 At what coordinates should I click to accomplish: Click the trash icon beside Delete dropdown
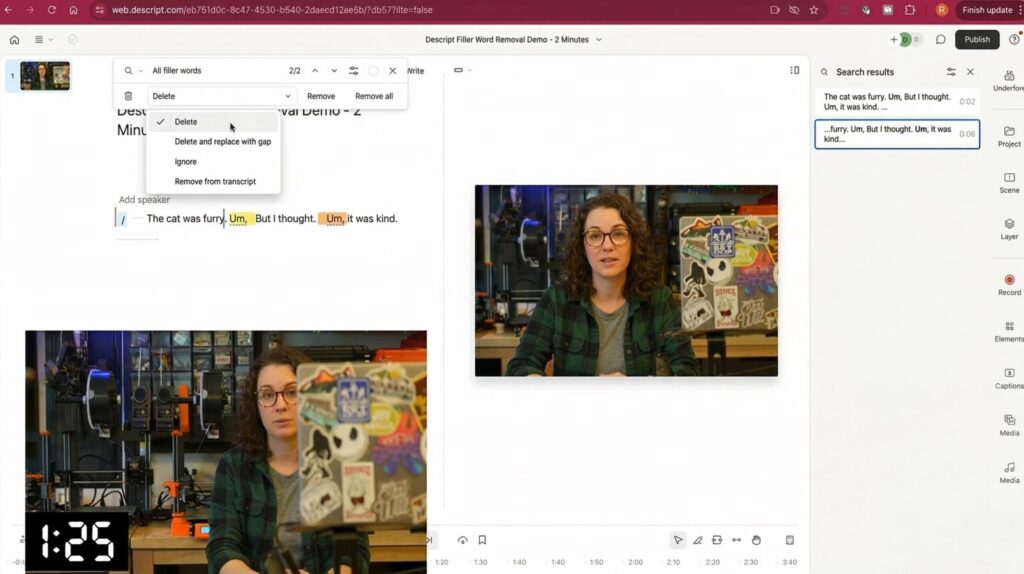coord(128,96)
